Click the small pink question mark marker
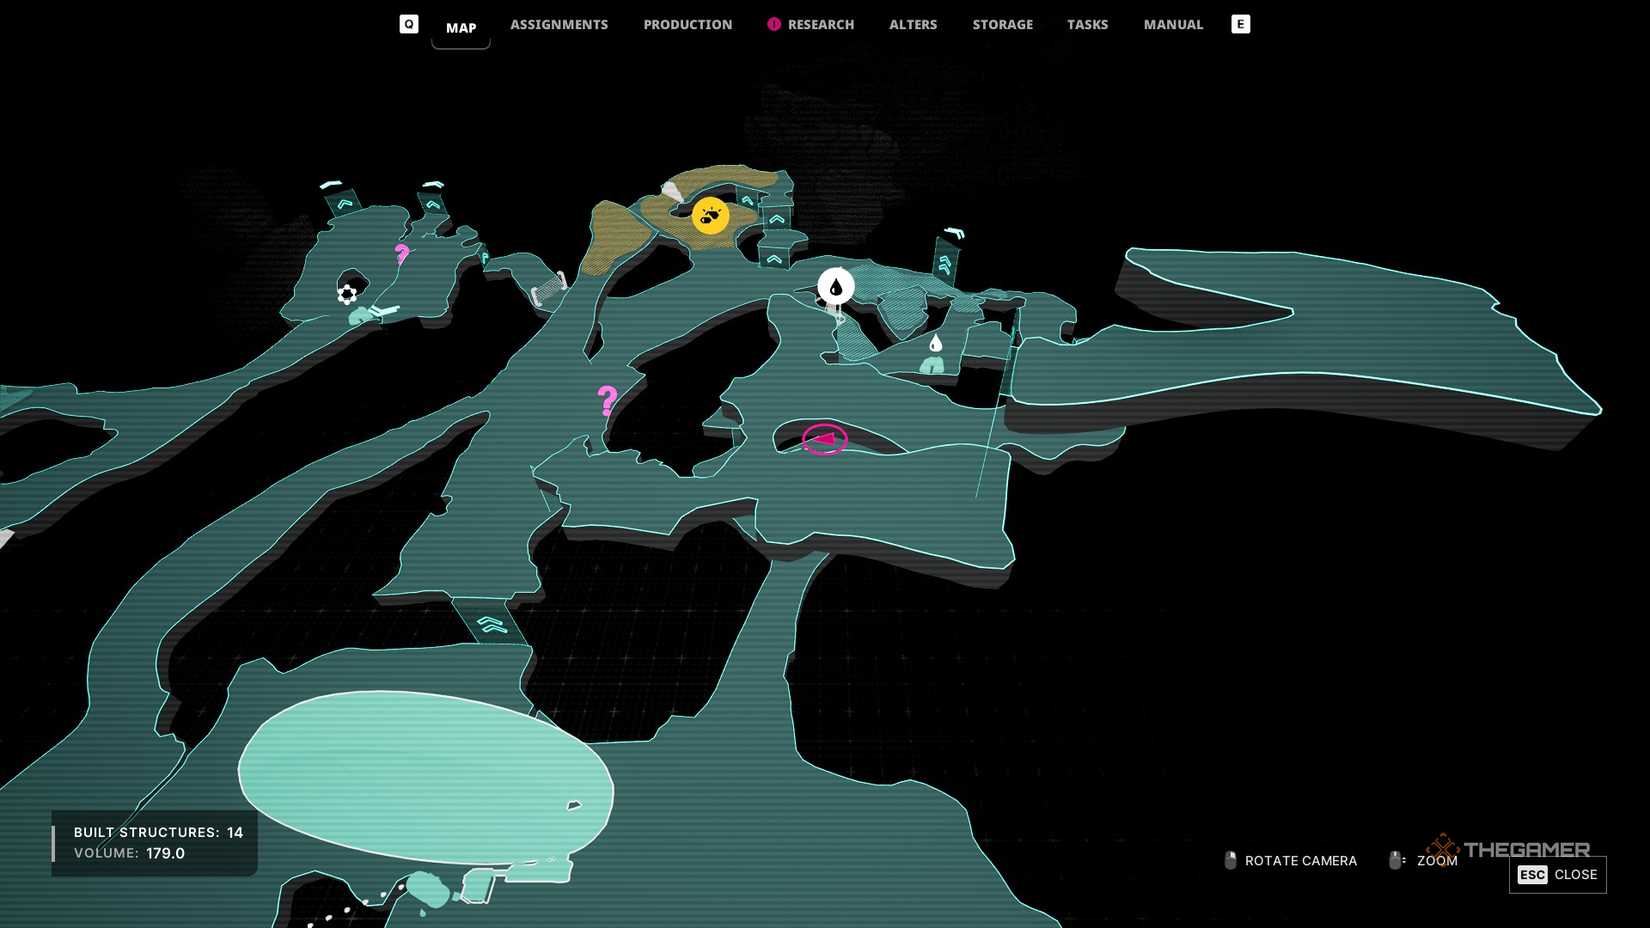The image size is (1650, 928). [401, 254]
